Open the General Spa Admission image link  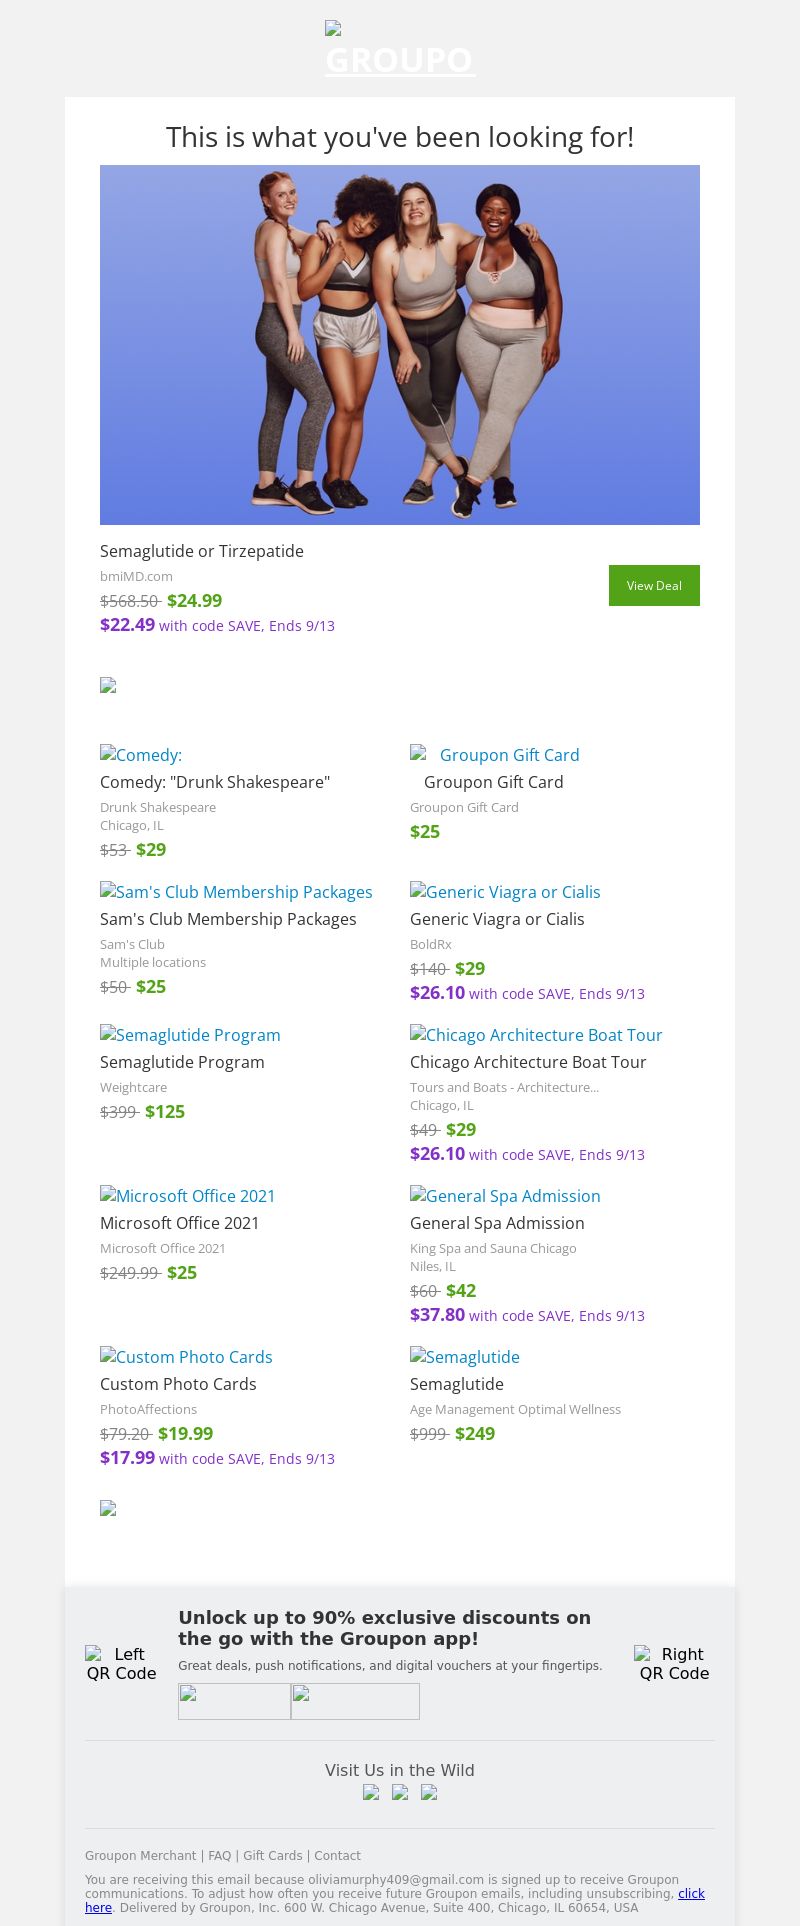click(x=505, y=1196)
